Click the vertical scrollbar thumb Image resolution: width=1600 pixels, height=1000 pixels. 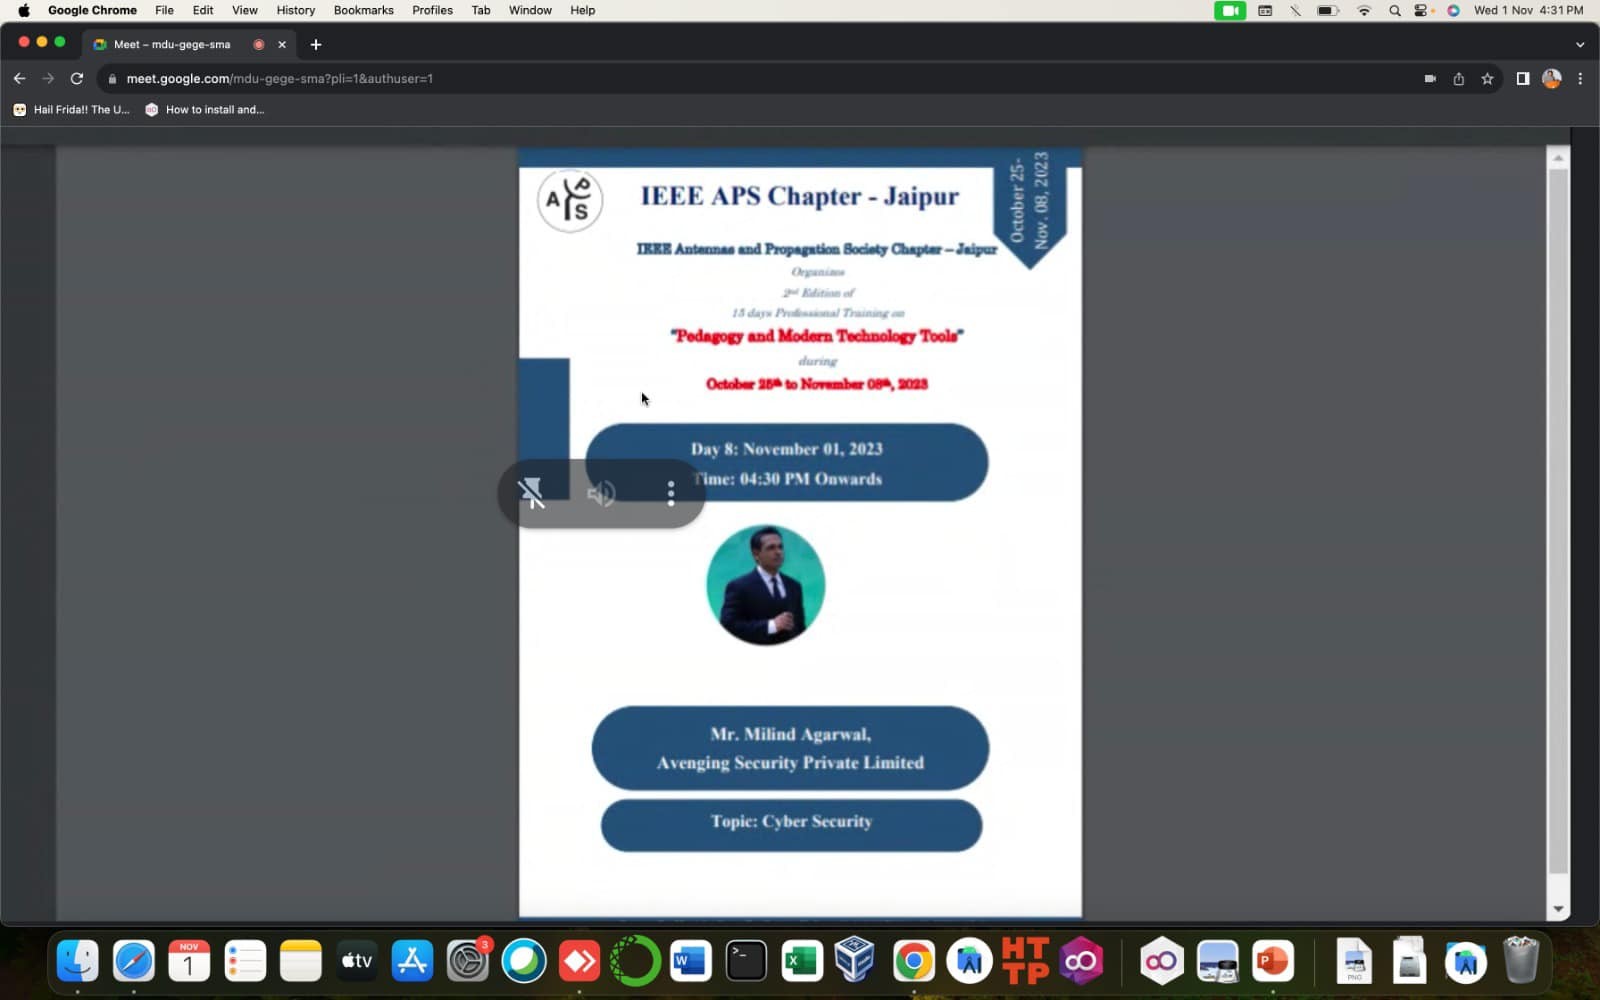click(1558, 520)
